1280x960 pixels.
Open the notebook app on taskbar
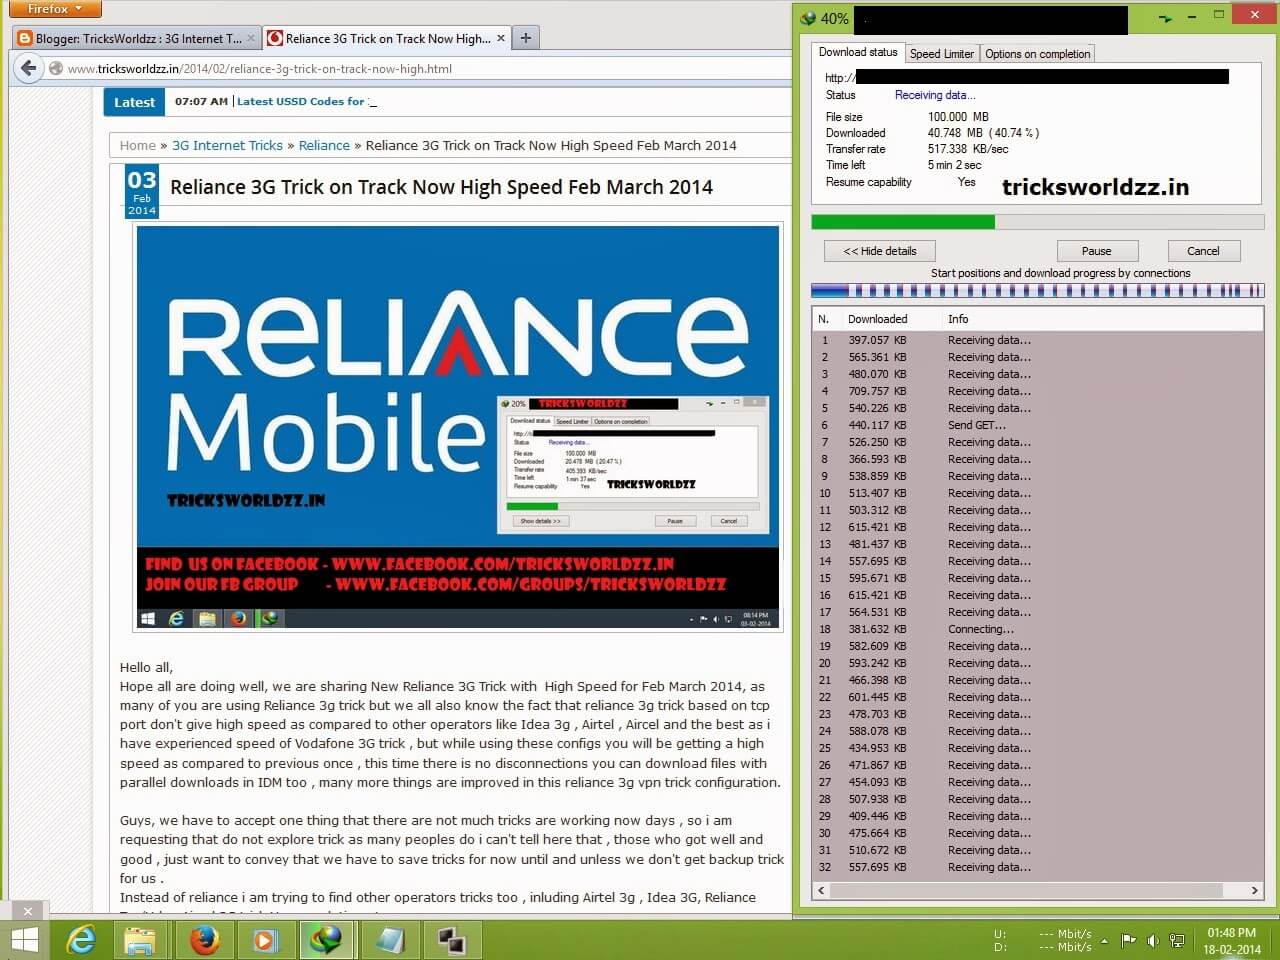coord(390,940)
